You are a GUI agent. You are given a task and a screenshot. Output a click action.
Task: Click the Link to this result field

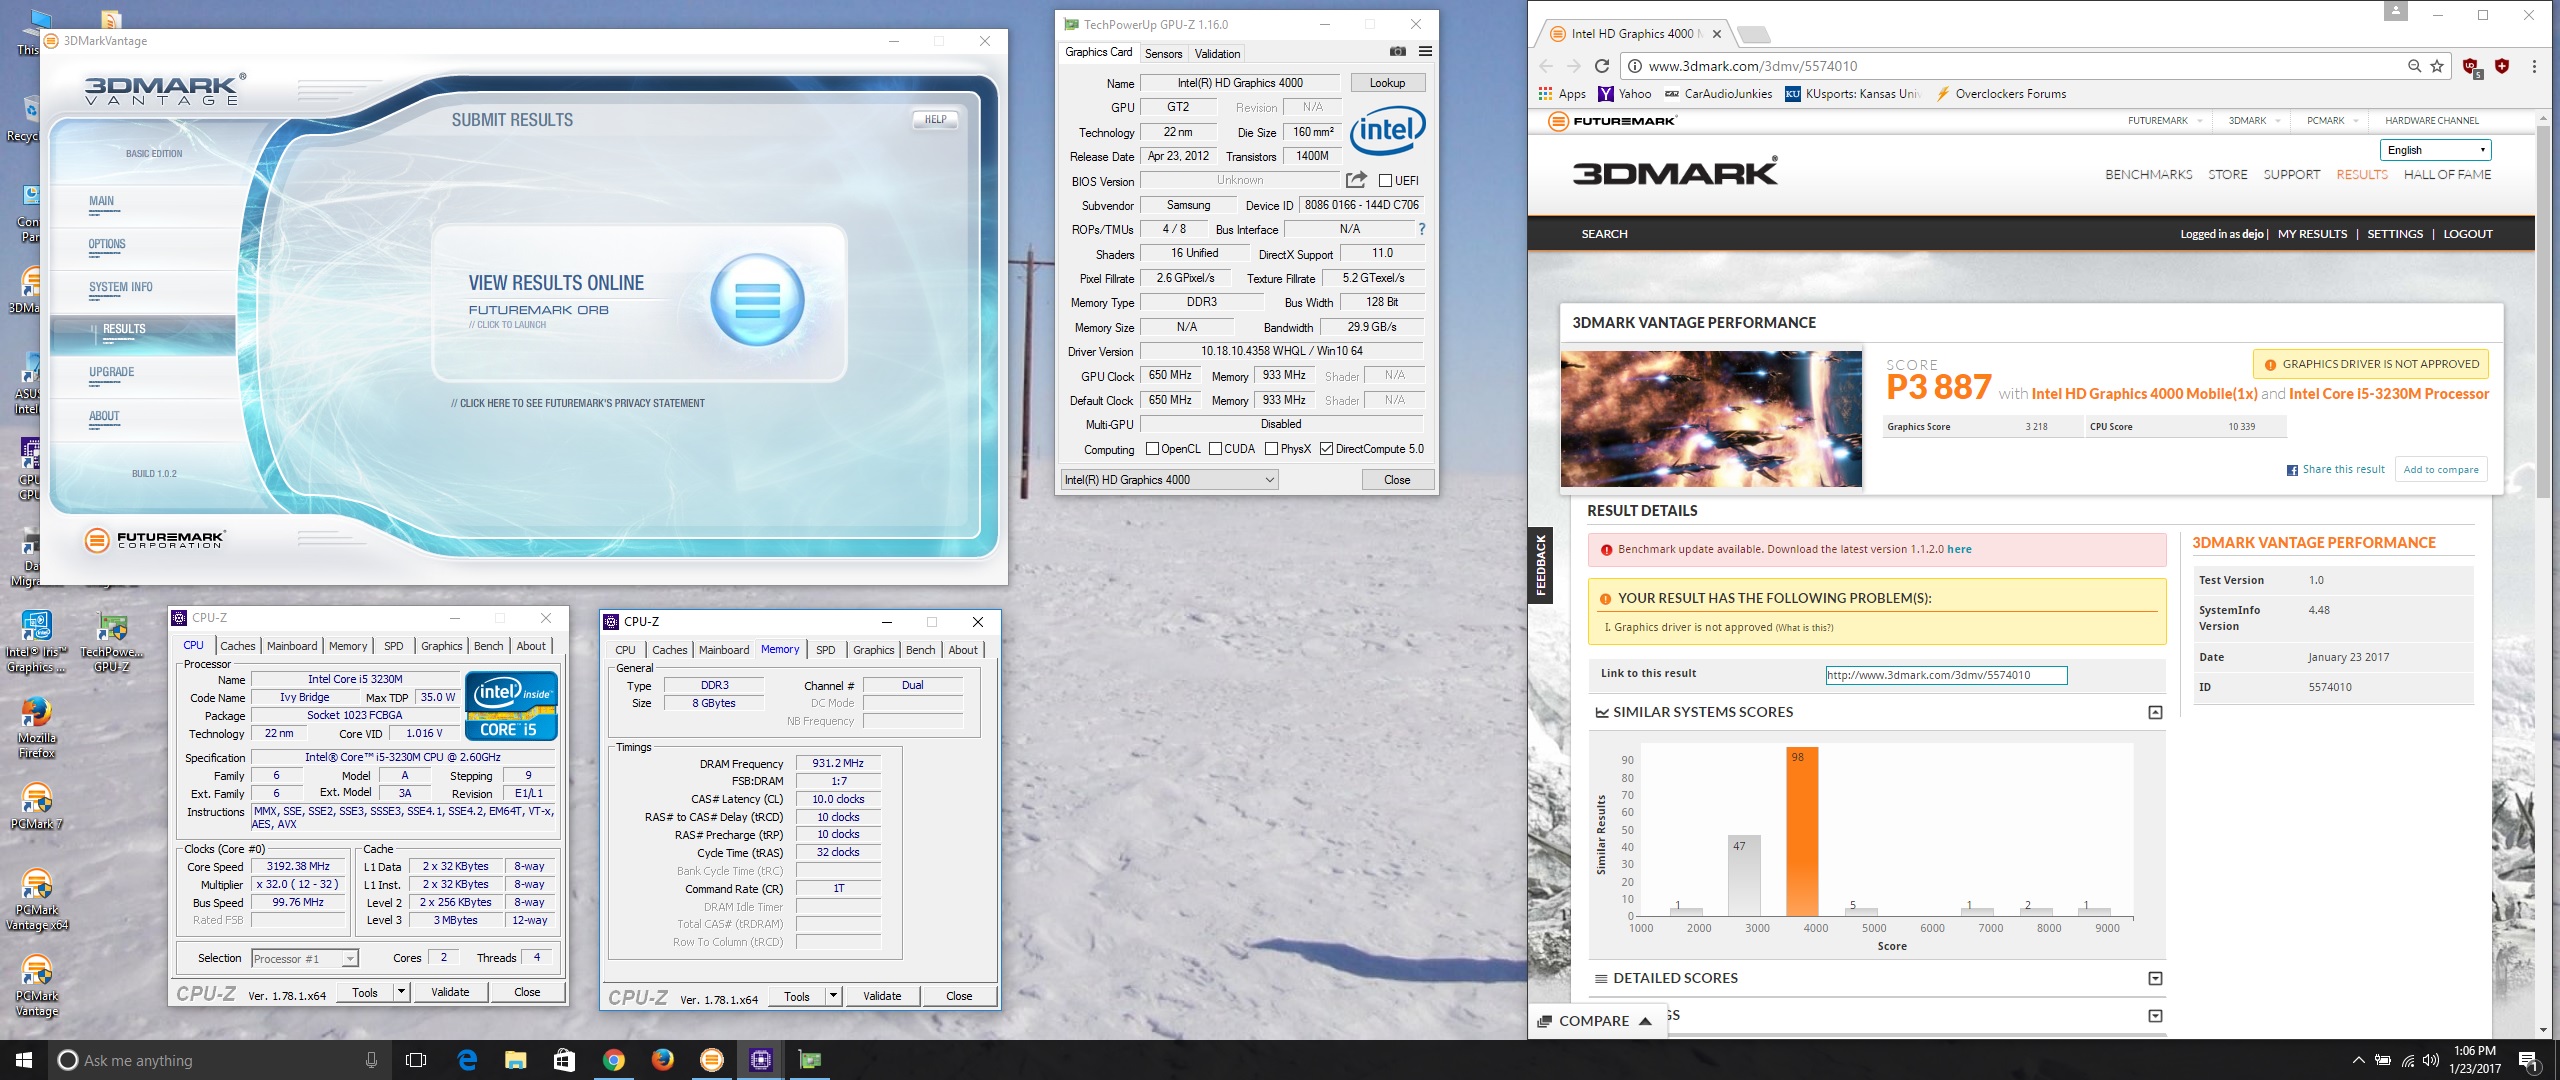pyautogui.click(x=1946, y=675)
